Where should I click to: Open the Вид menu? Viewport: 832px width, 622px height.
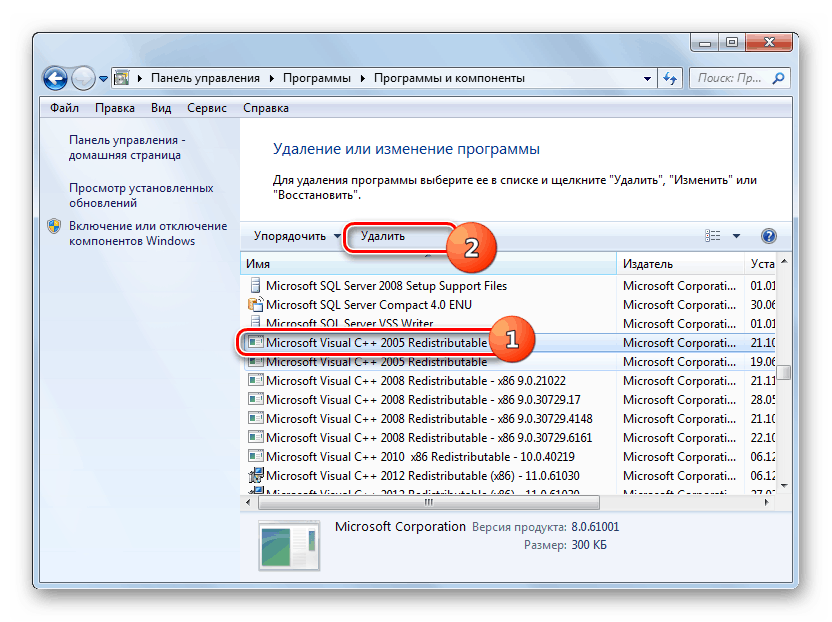click(161, 108)
